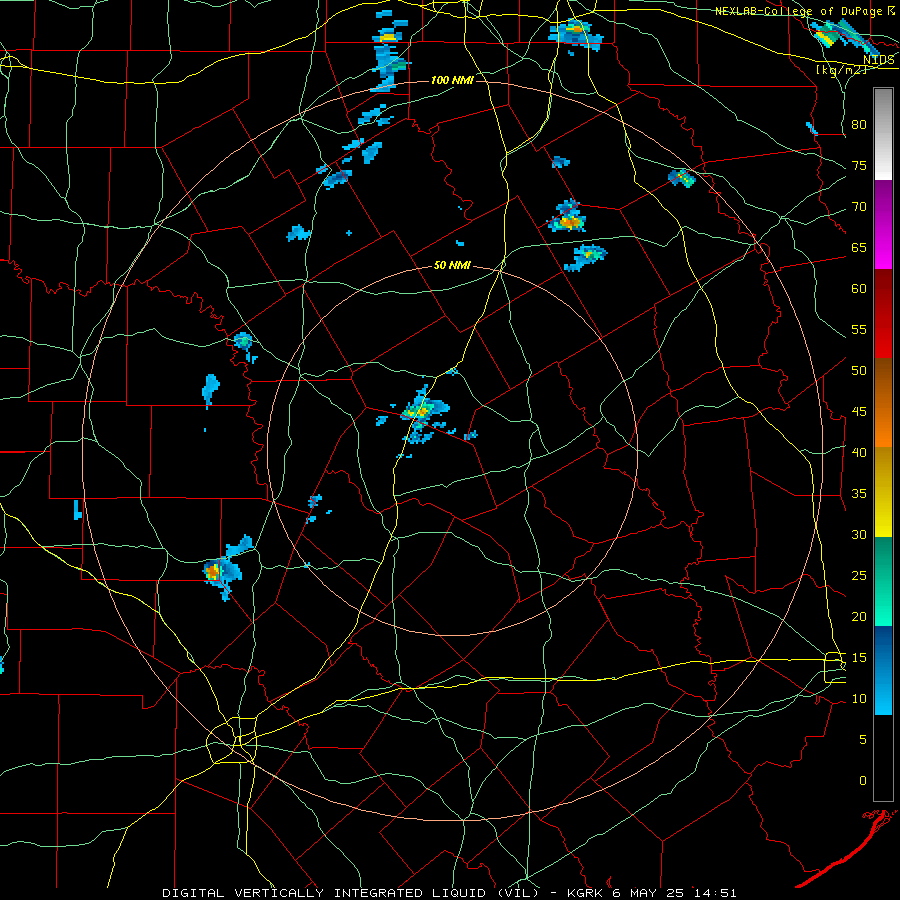The width and height of the screenshot is (900, 900).
Task: Click the scale value "50"
Action: [x=859, y=370]
